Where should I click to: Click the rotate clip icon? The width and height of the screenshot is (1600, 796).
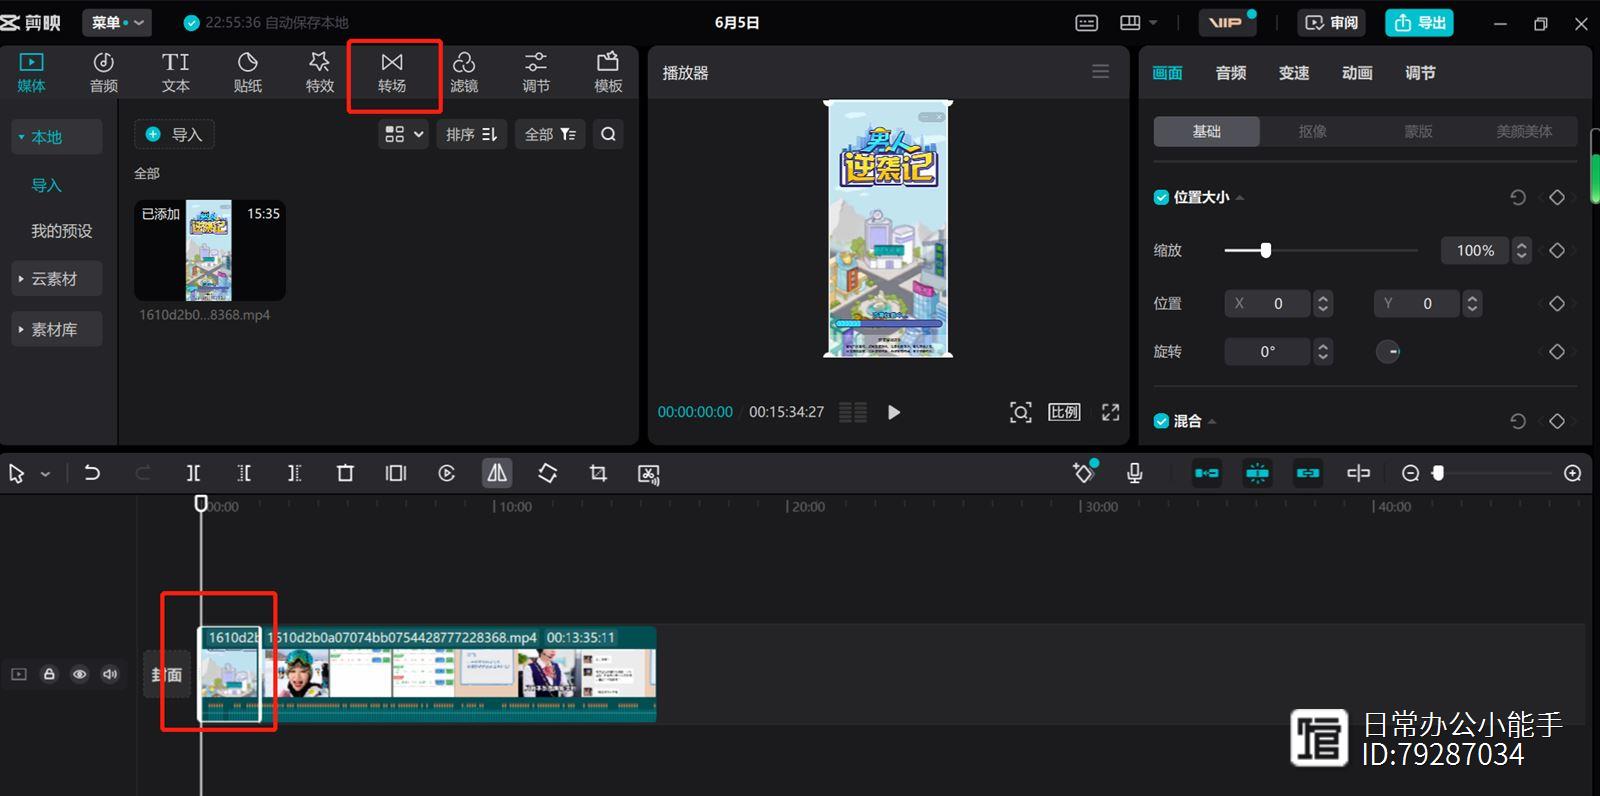(x=547, y=473)
